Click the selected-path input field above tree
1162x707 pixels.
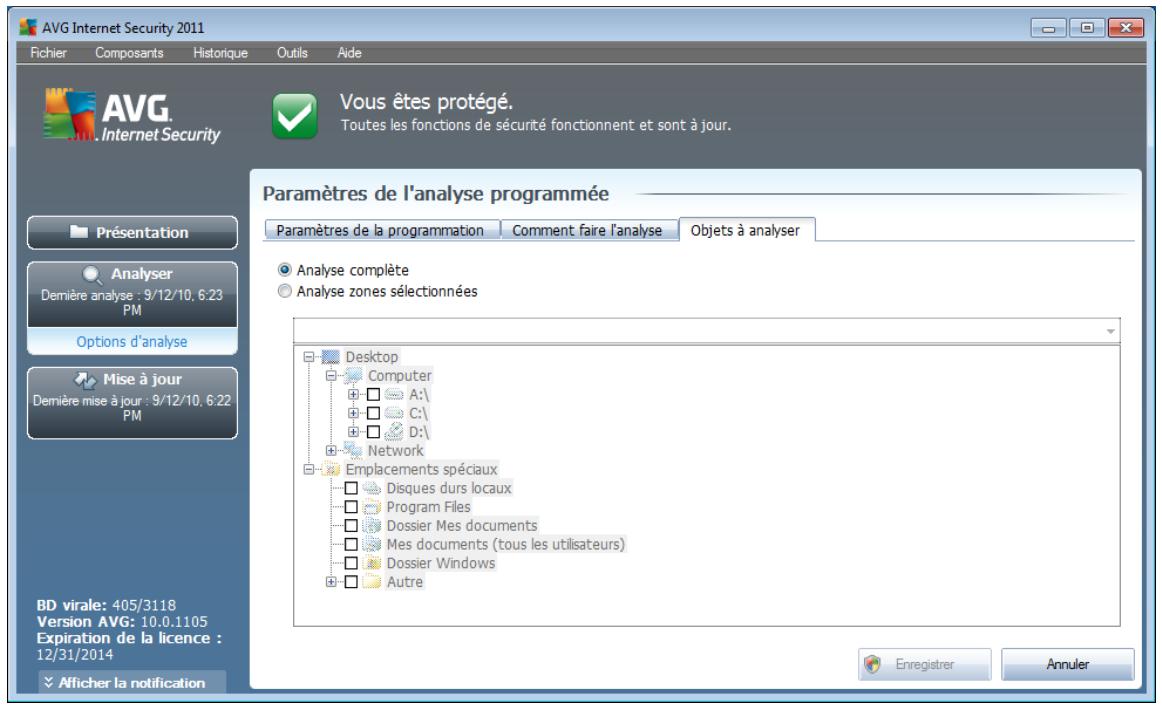[x=706, y=331]
